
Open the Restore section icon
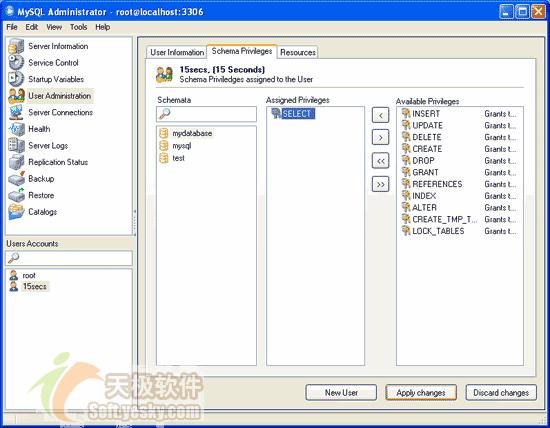tap(16, 195)
